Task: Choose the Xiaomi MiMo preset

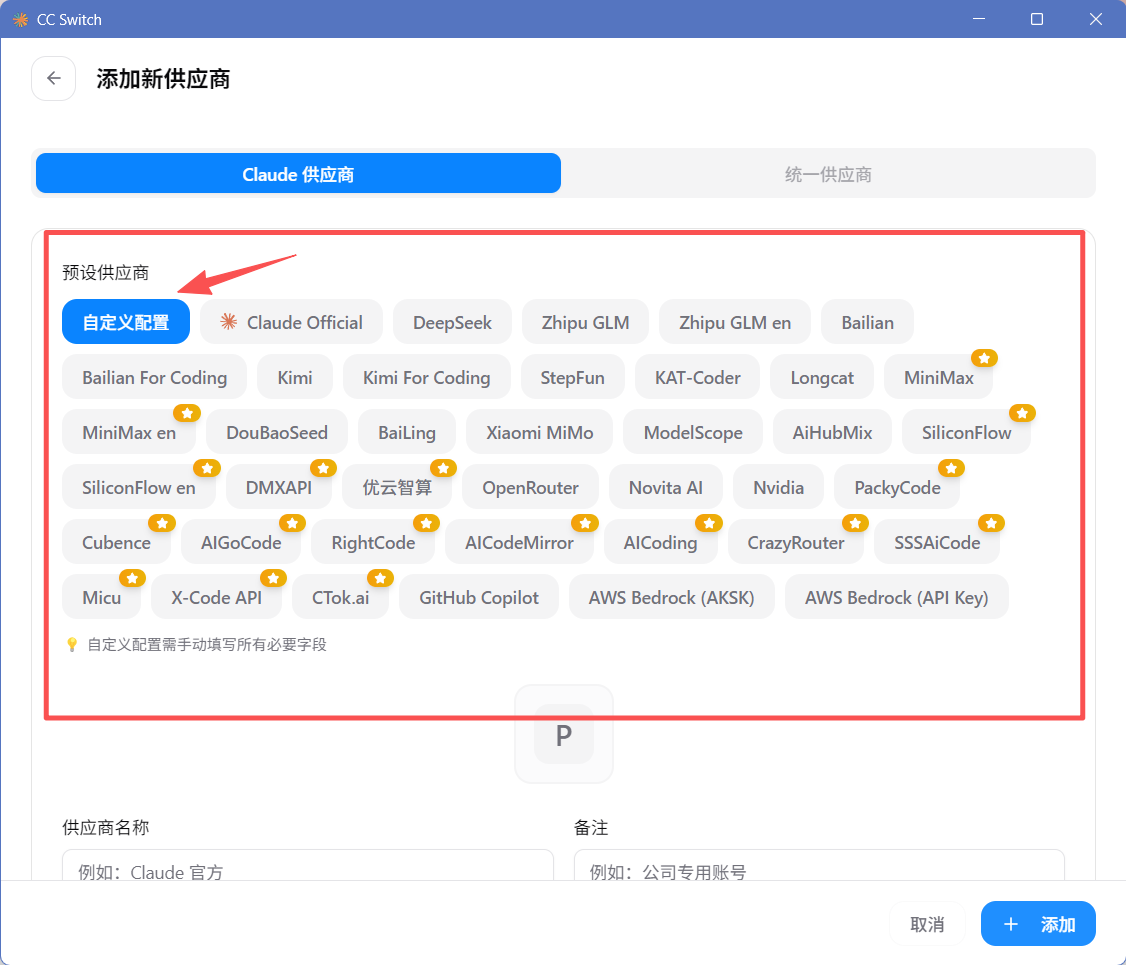Action: [540, 432]
